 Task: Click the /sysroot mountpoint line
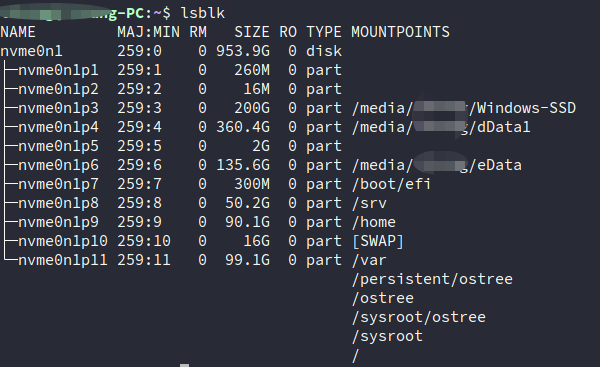[387, 336]
